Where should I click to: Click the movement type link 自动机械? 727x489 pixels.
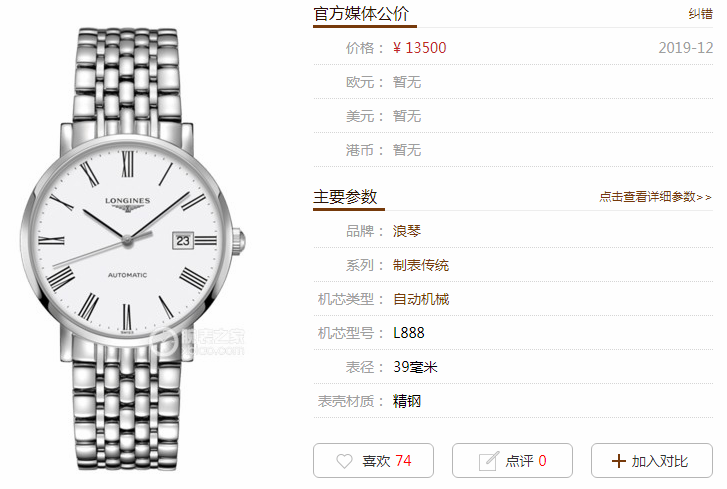[x=421, y=299]
